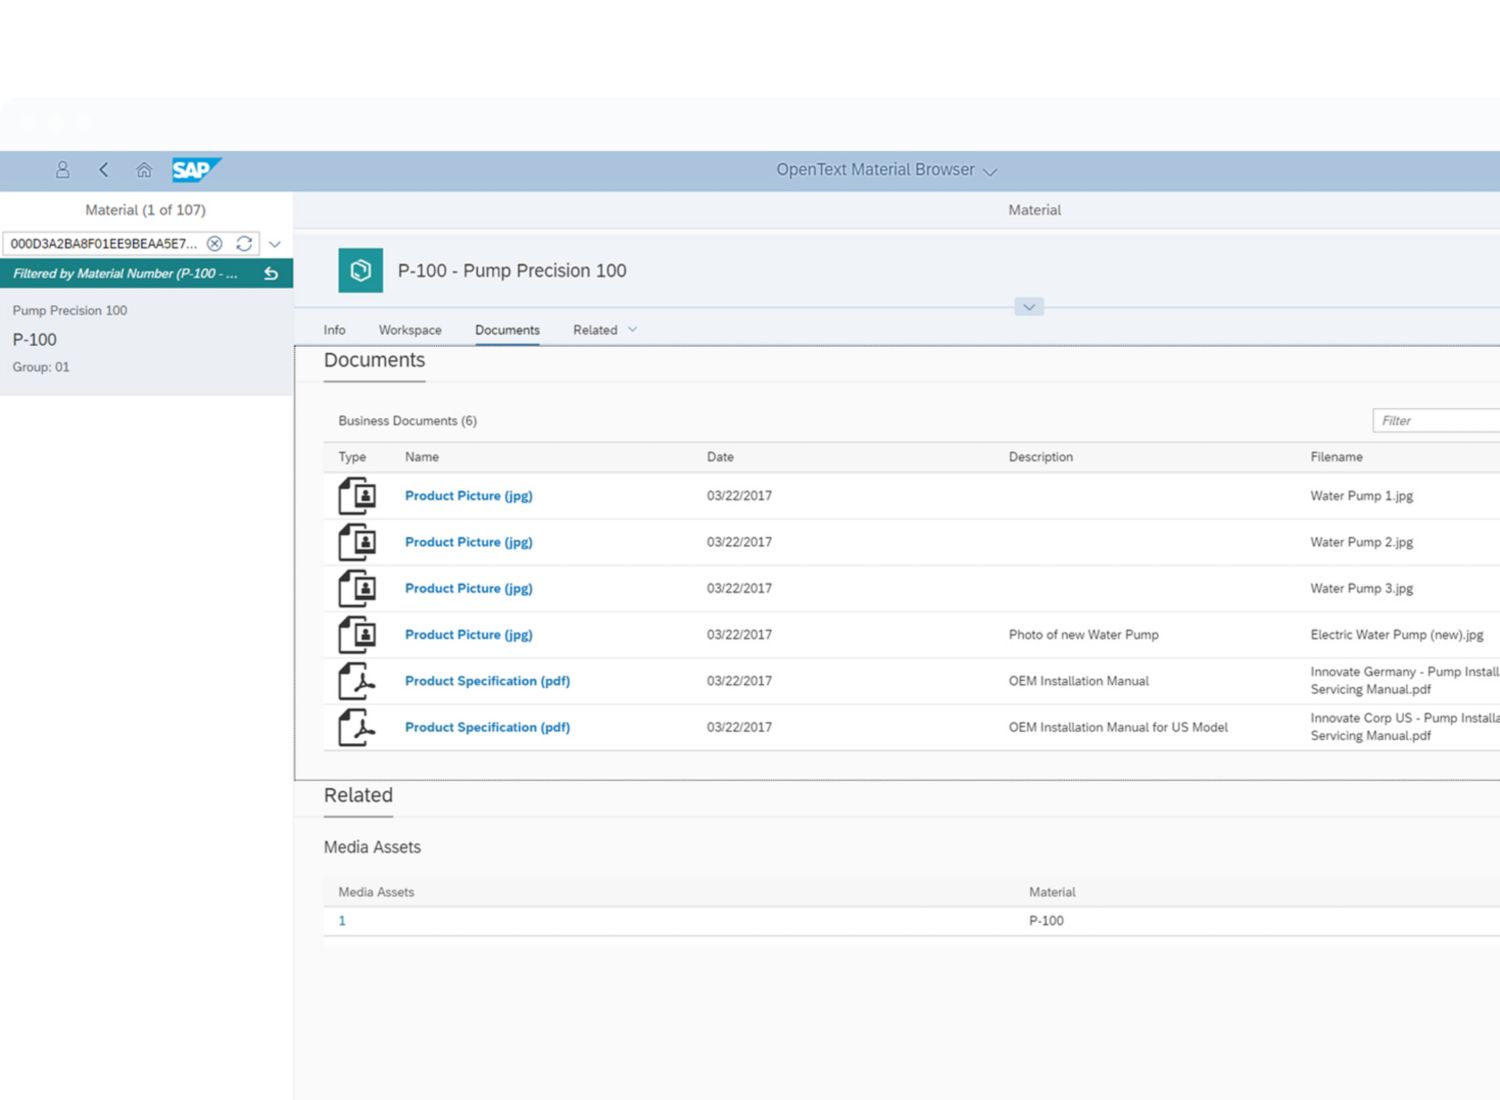The image size is (1500, 1100).
Task: Open Product Specification for US Model manual
Action: (487, 728)
